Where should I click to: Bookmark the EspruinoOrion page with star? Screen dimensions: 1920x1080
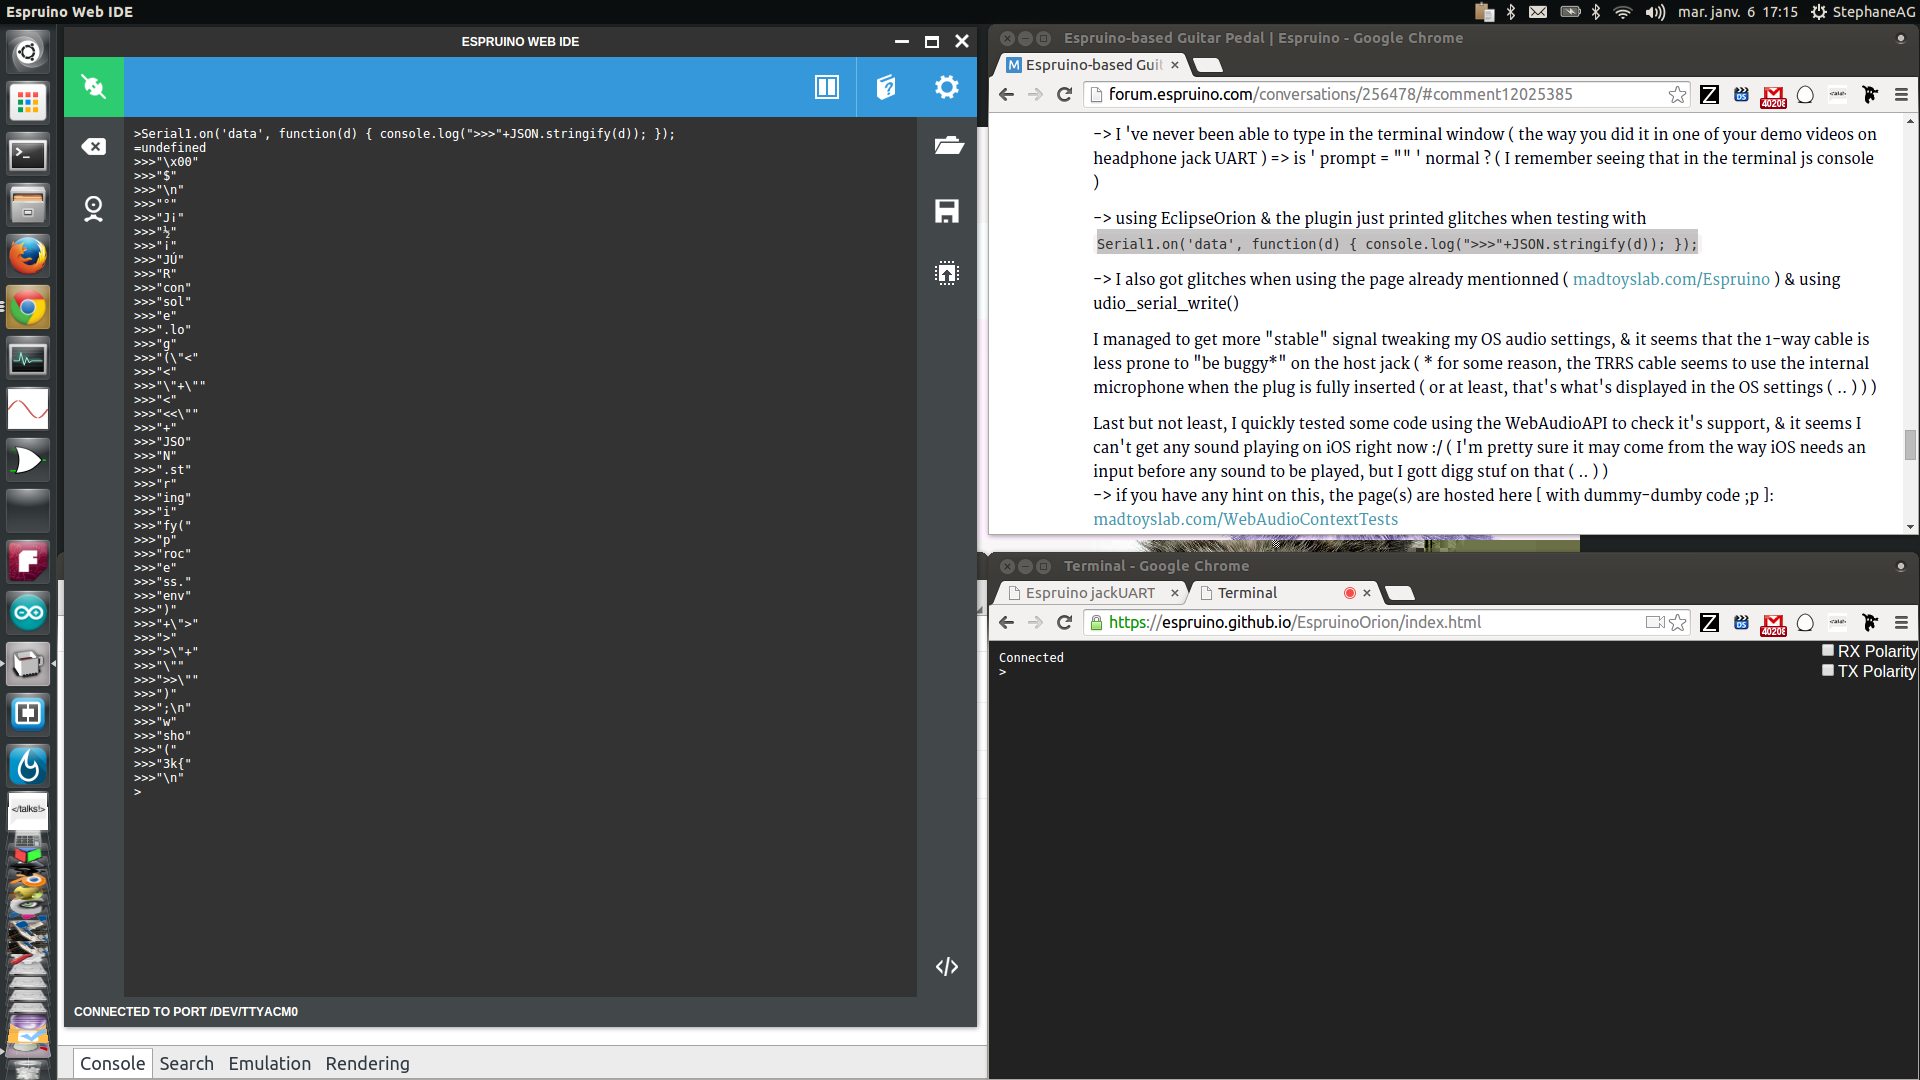pos(1677,622)
